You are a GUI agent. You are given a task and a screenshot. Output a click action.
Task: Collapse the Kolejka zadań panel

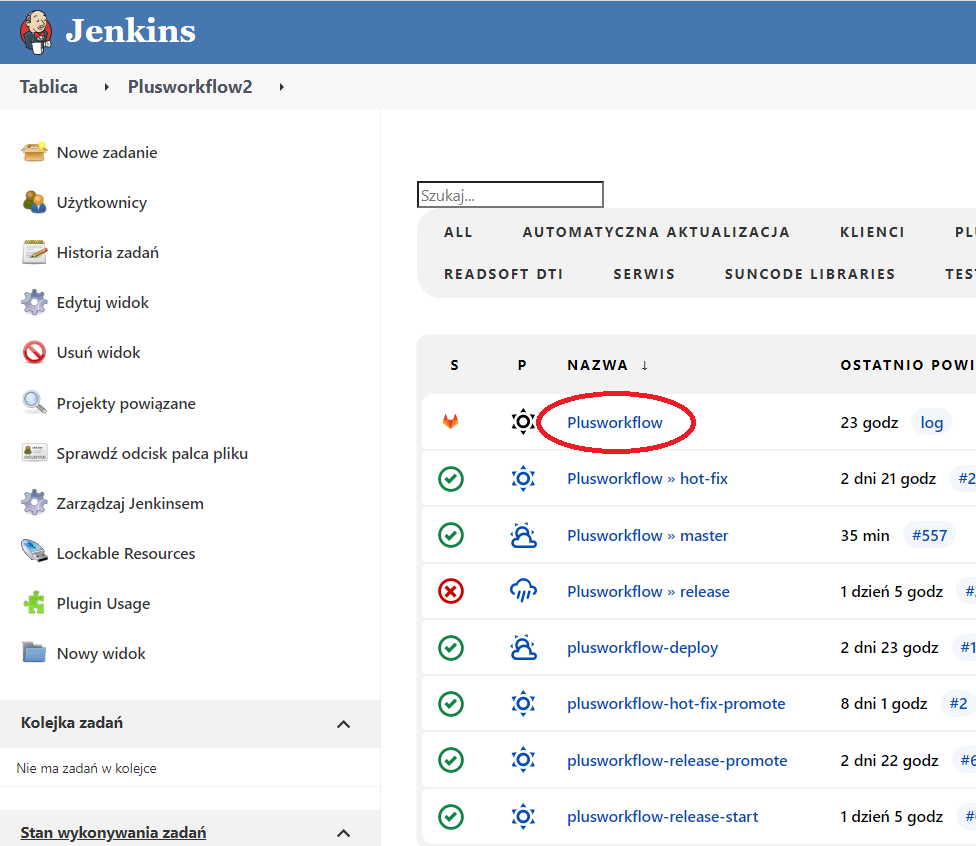(x=343, y=723)
